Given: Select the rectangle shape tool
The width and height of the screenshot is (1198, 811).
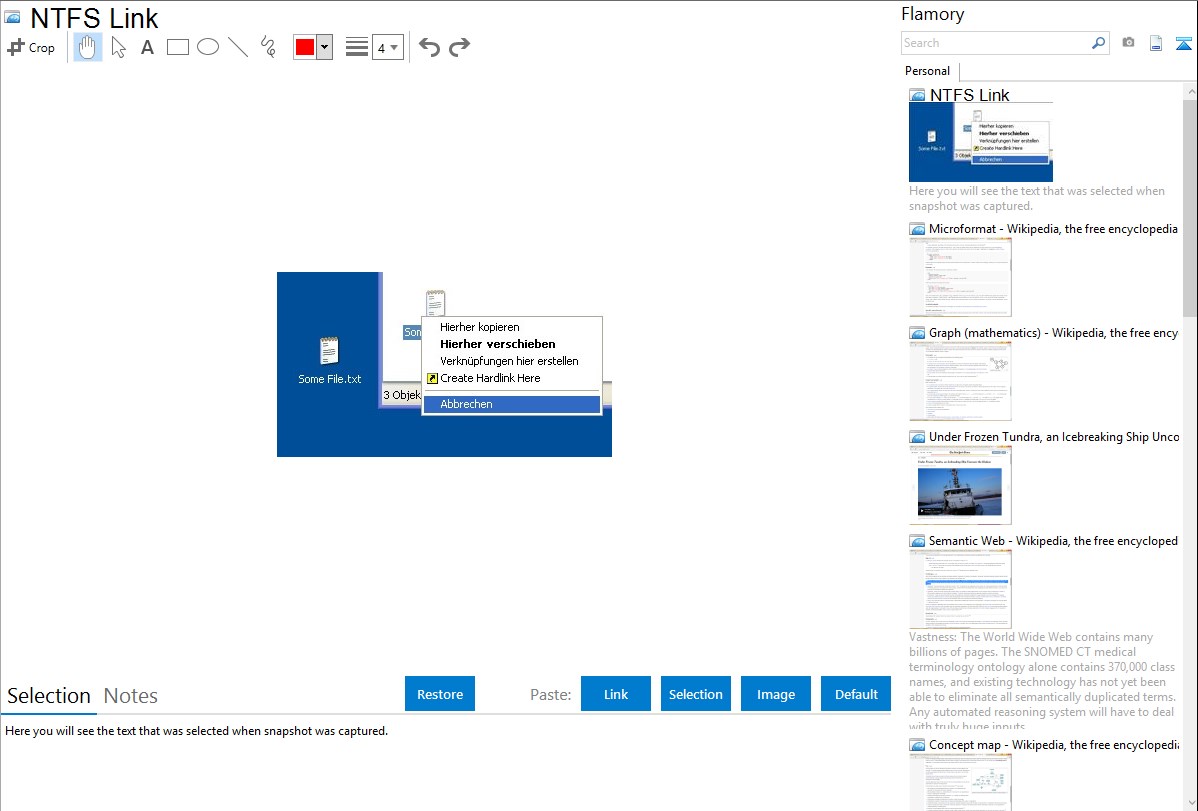Looking at the screenshot, I should point(177,47).
